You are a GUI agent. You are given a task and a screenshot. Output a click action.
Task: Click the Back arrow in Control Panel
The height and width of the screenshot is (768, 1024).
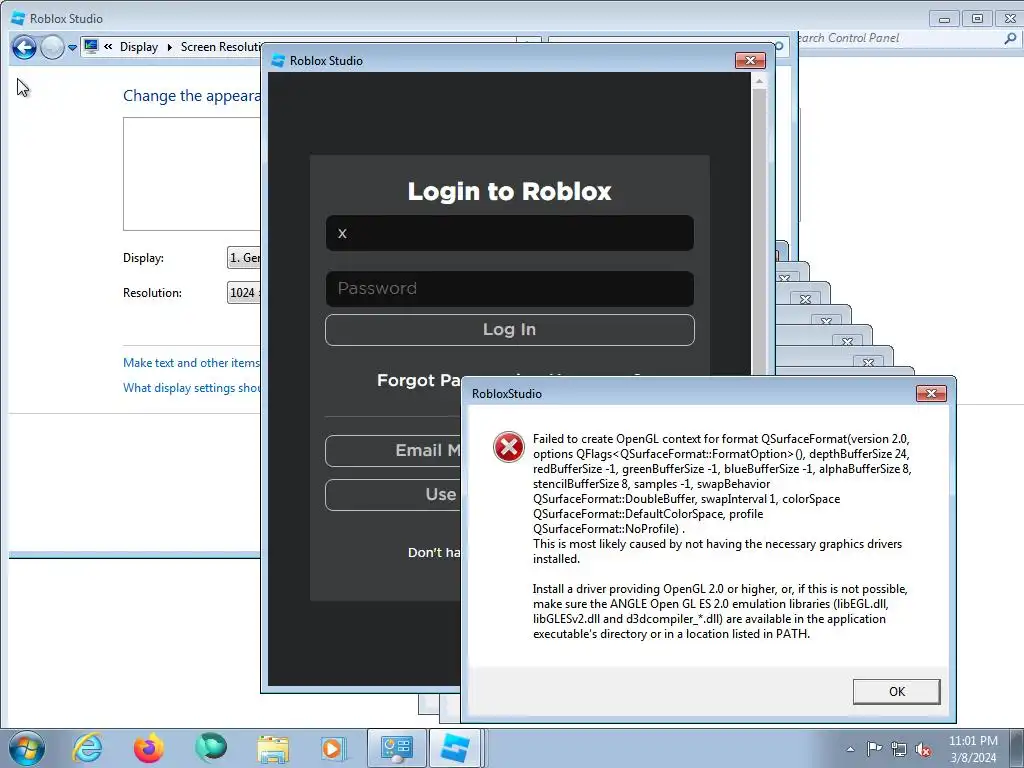pyautogui.click(x=24, y=47)
